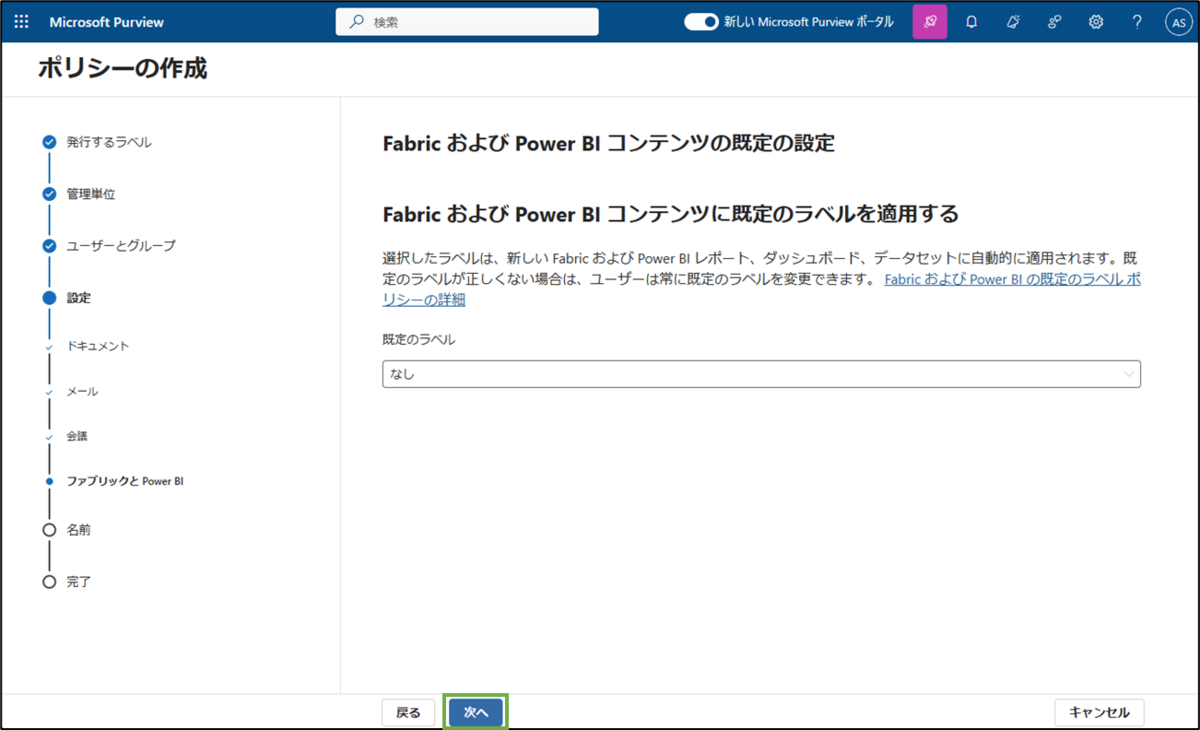
Task: Select the 設定 step
Action: pyautogui.click(x=79, y=298)
